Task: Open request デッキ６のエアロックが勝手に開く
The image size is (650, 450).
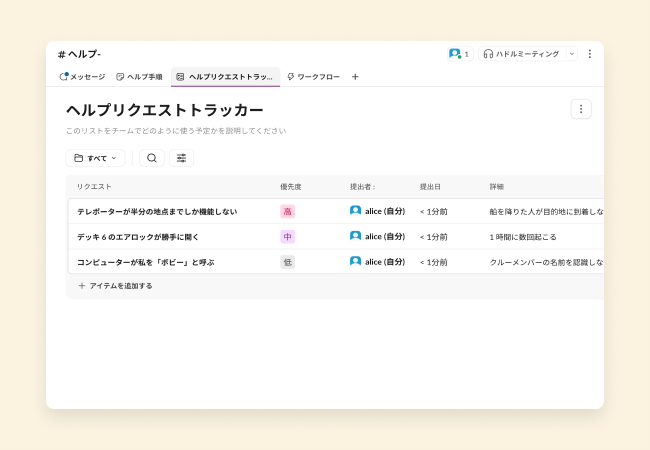Action: [x=131, y=237]
